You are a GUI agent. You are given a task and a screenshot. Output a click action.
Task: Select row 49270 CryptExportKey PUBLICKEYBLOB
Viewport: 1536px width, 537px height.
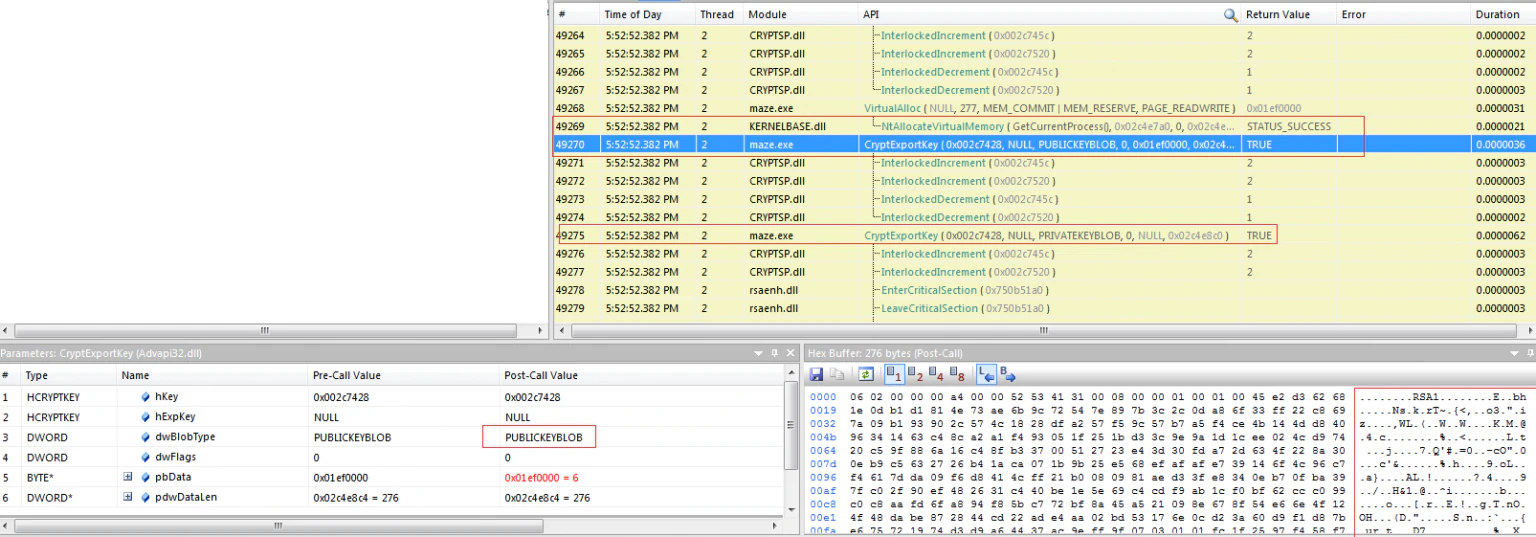pyautogui.click(x=1044, y=144)
